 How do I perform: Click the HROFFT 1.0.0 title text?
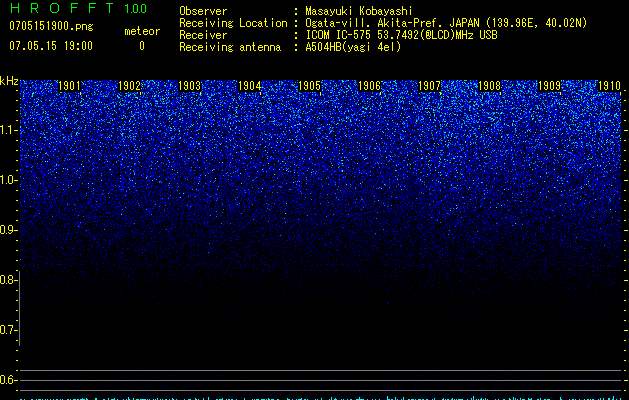point(78,8)
